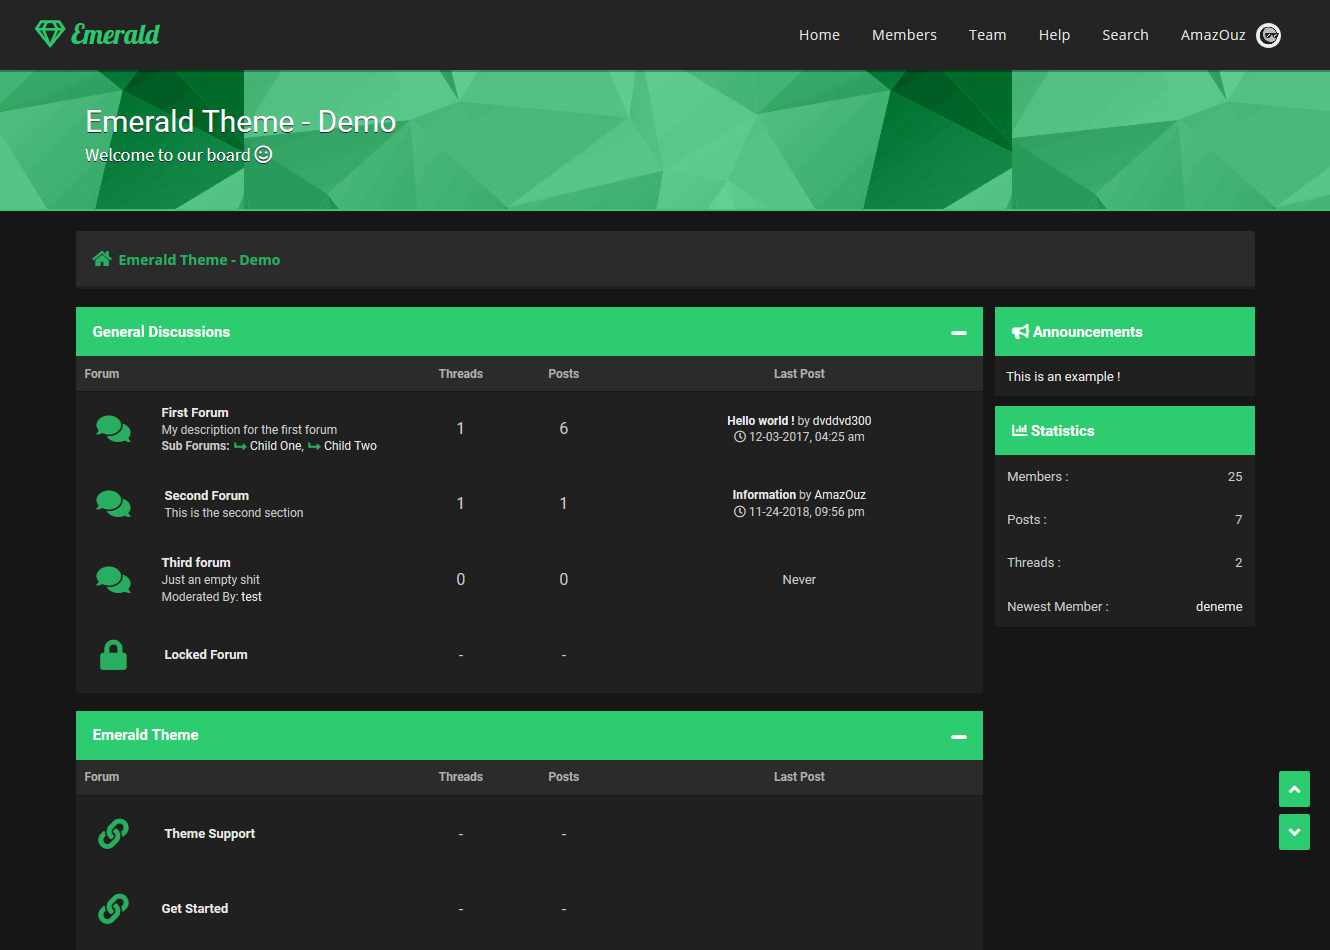Open the AmazOuz username menu
This screenshot has width=1330, height=950.
(x=1212, y=35)
